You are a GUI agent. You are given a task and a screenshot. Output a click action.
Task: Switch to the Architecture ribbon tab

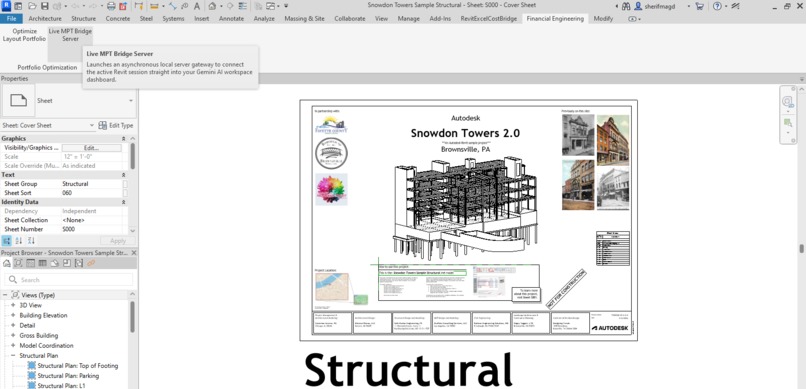tap(45, 18)
